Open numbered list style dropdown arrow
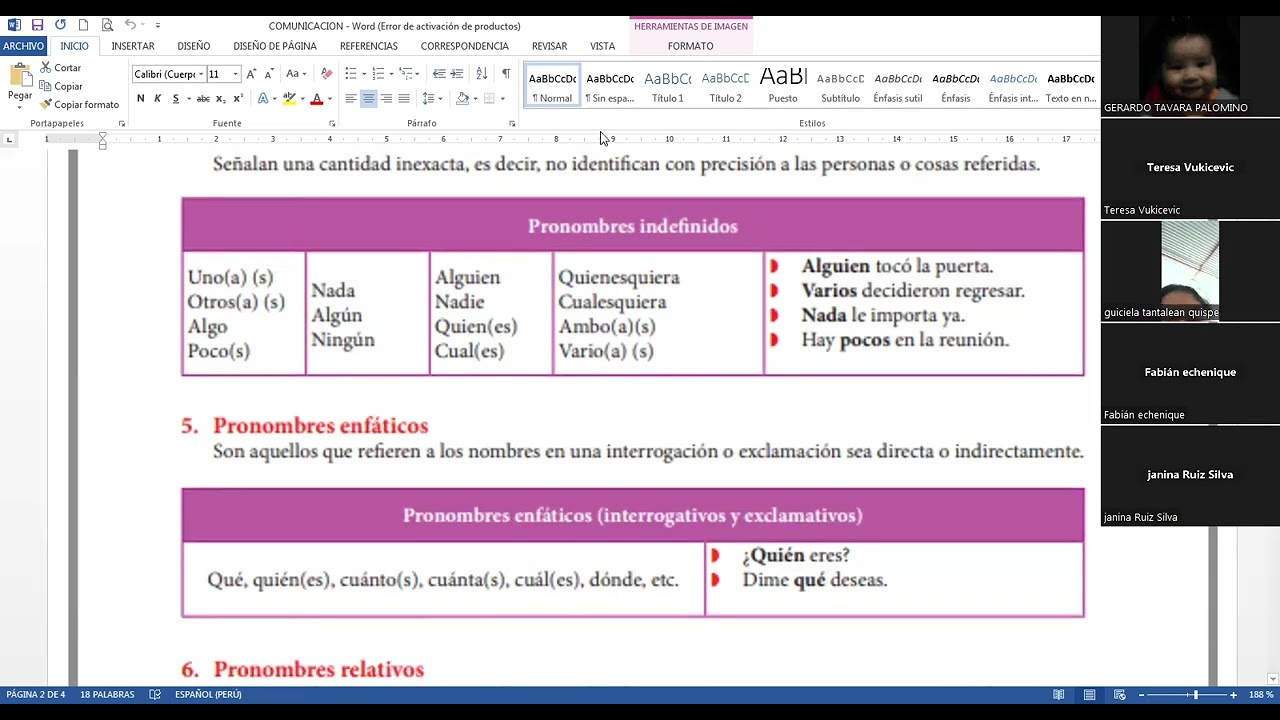The width and height of the screenshot is (1280, 720). click(391, 74)
